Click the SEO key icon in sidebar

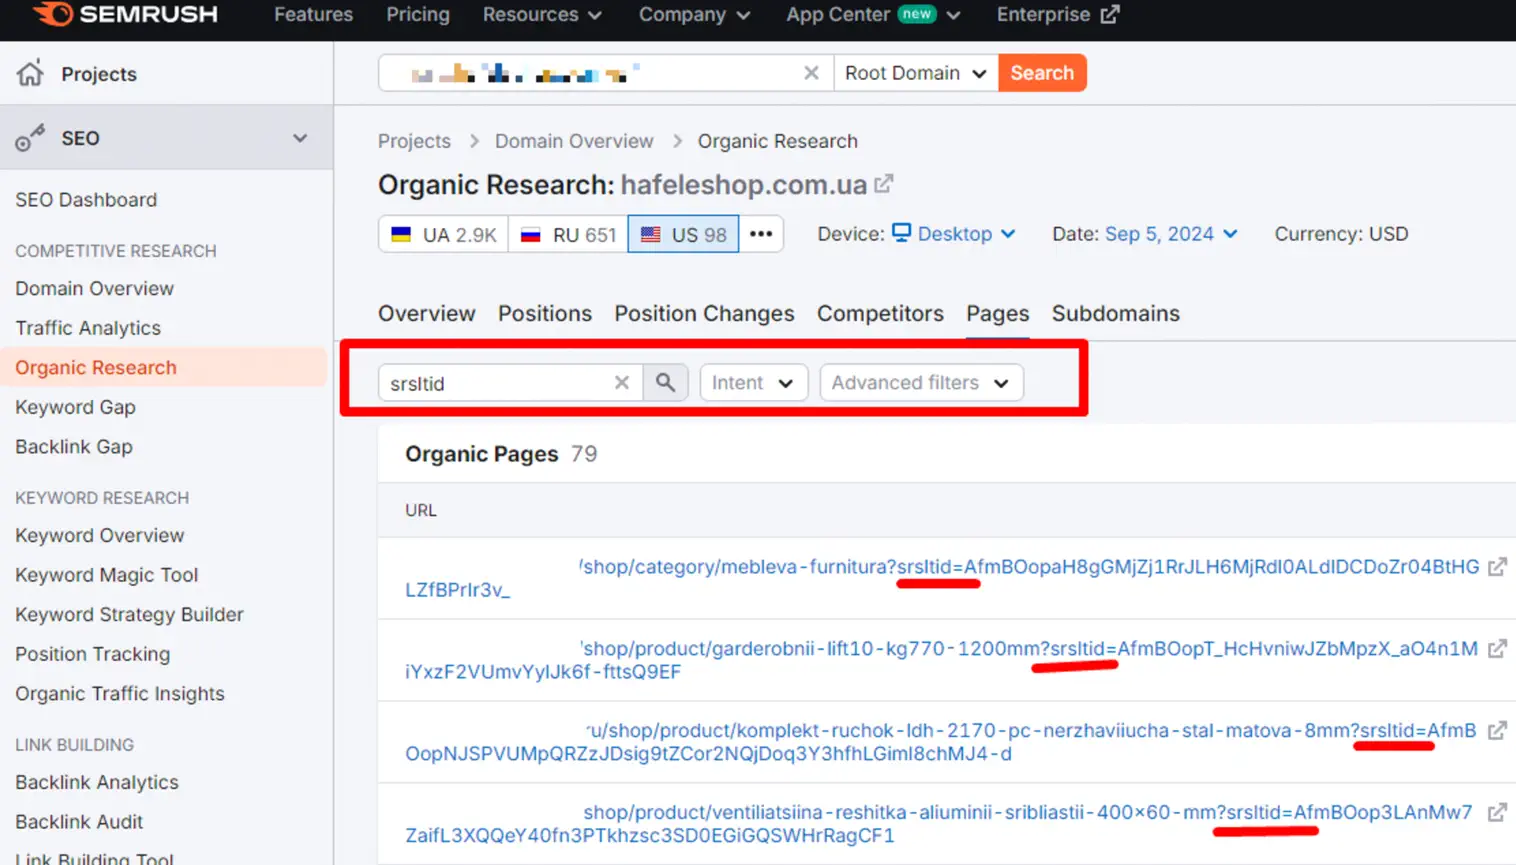[x=30, y=138]
